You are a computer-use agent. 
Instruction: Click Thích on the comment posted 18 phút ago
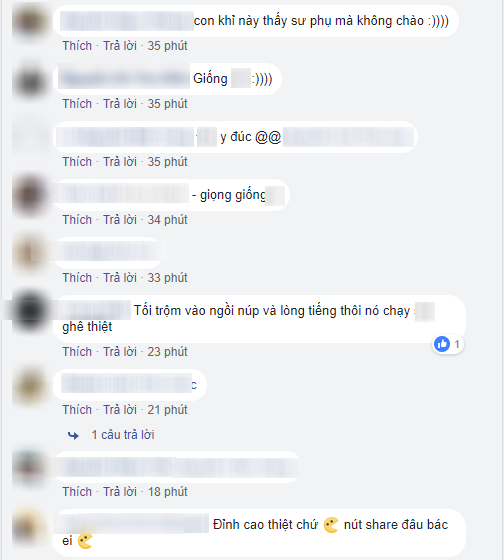tap(77, 492)
